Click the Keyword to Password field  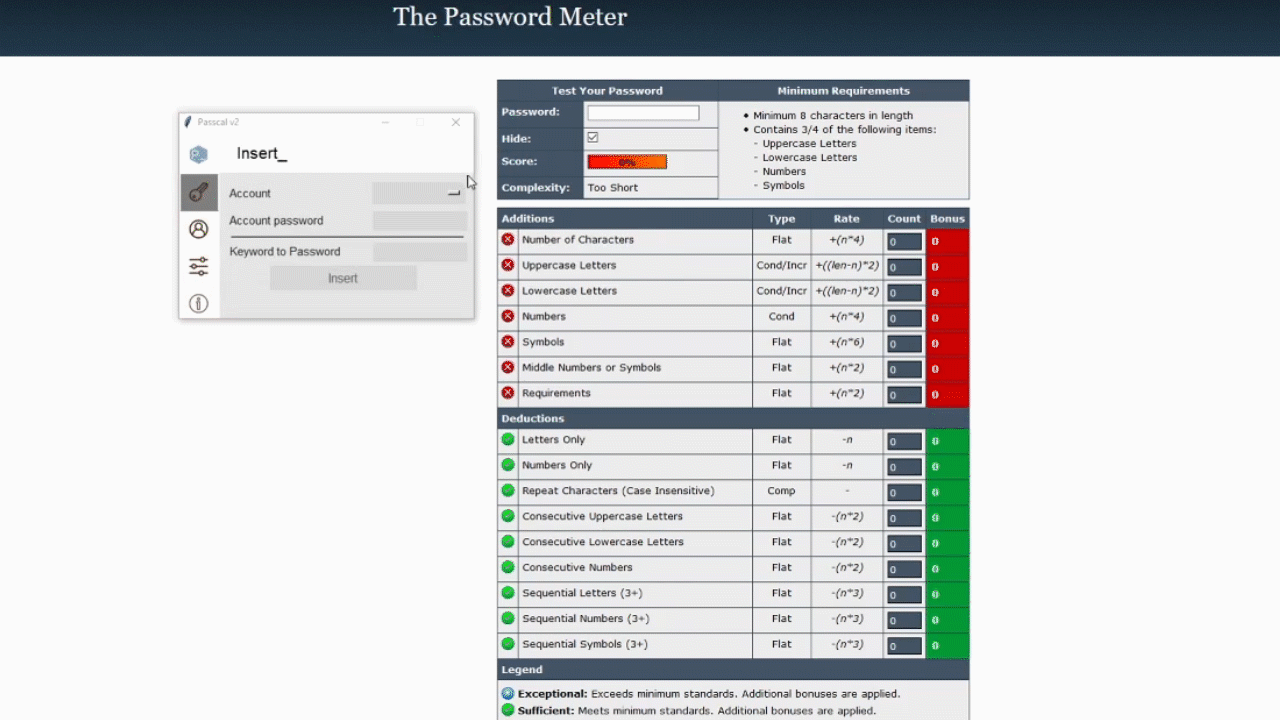tap(419, 252)
